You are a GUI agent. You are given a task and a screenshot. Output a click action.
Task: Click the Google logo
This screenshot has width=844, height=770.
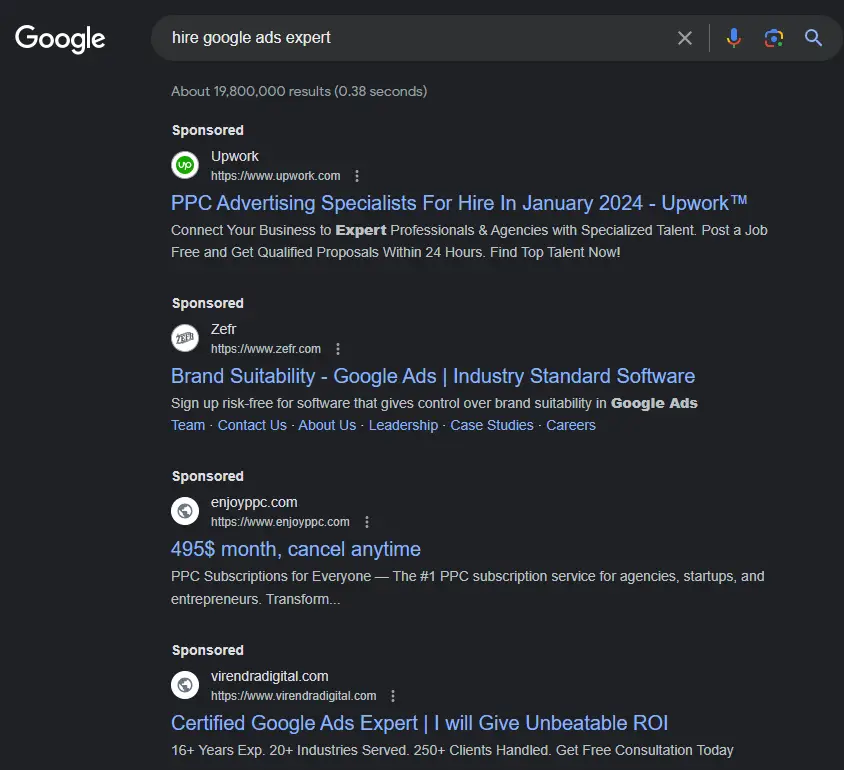click(x=60, y=39)
